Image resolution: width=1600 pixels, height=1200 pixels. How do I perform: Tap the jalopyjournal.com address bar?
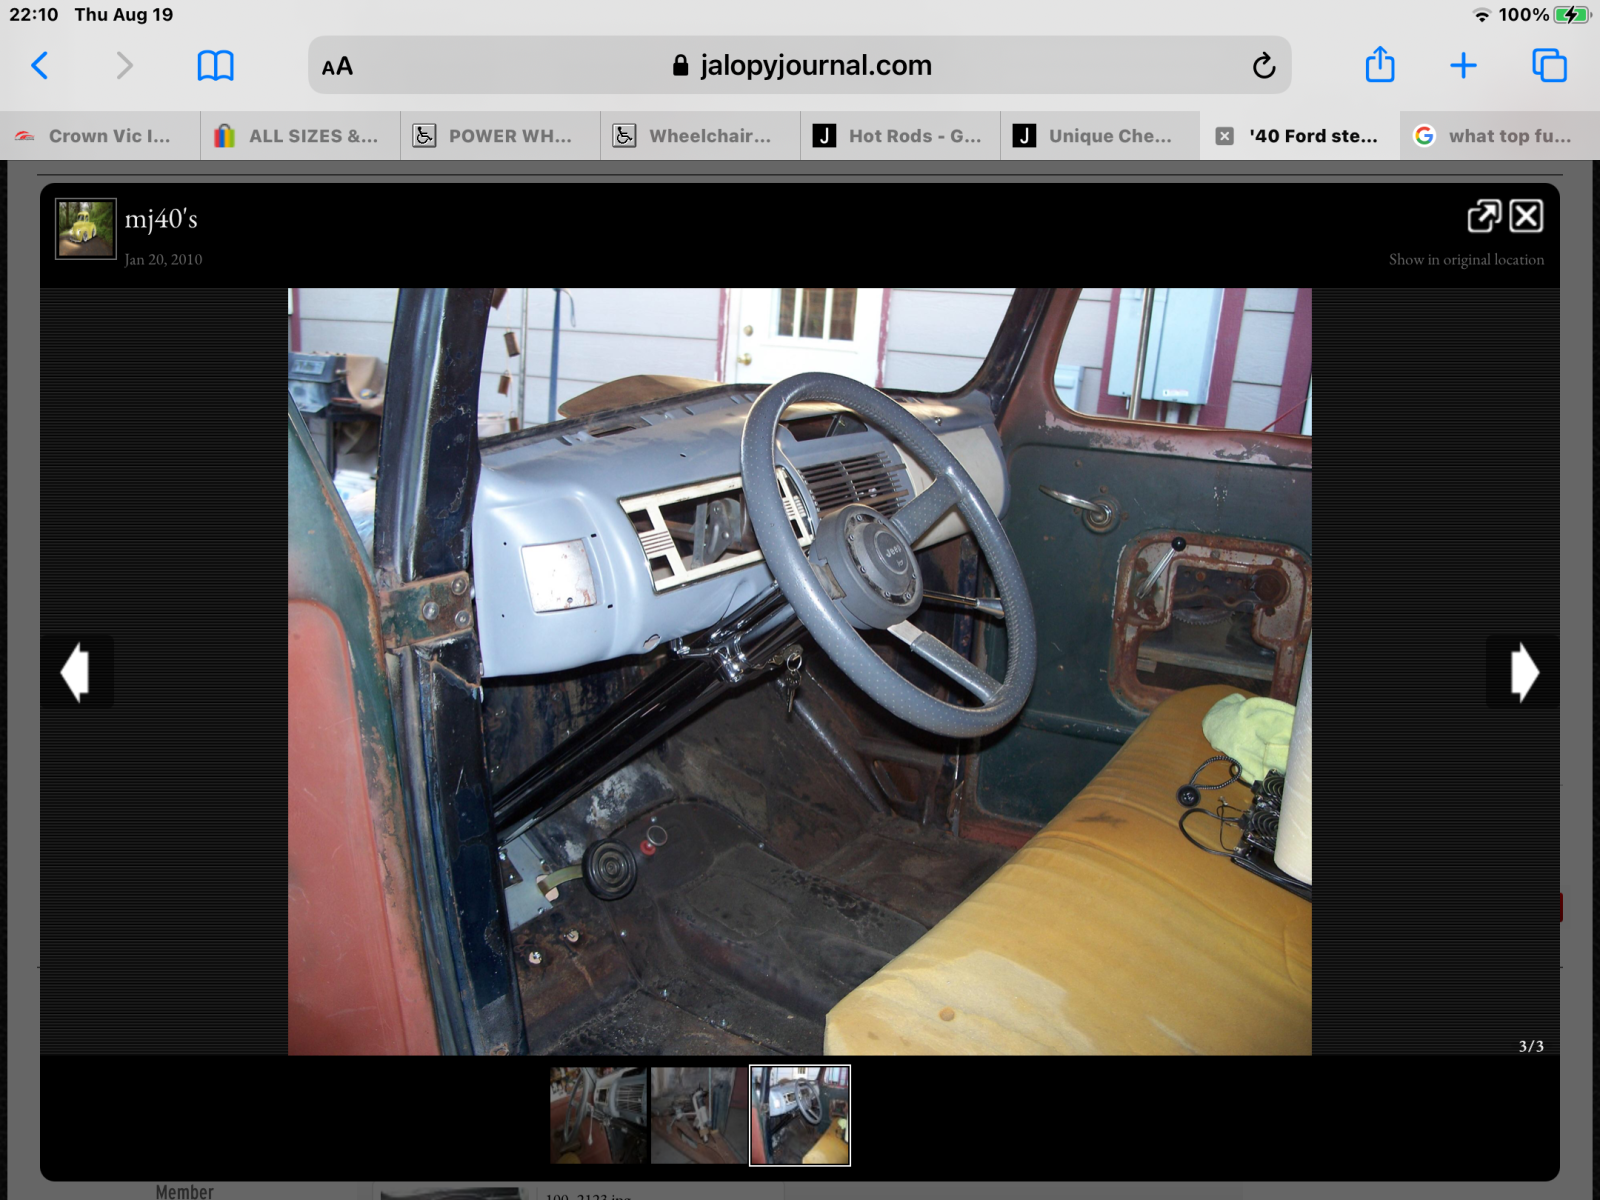(x=800, y=66)
